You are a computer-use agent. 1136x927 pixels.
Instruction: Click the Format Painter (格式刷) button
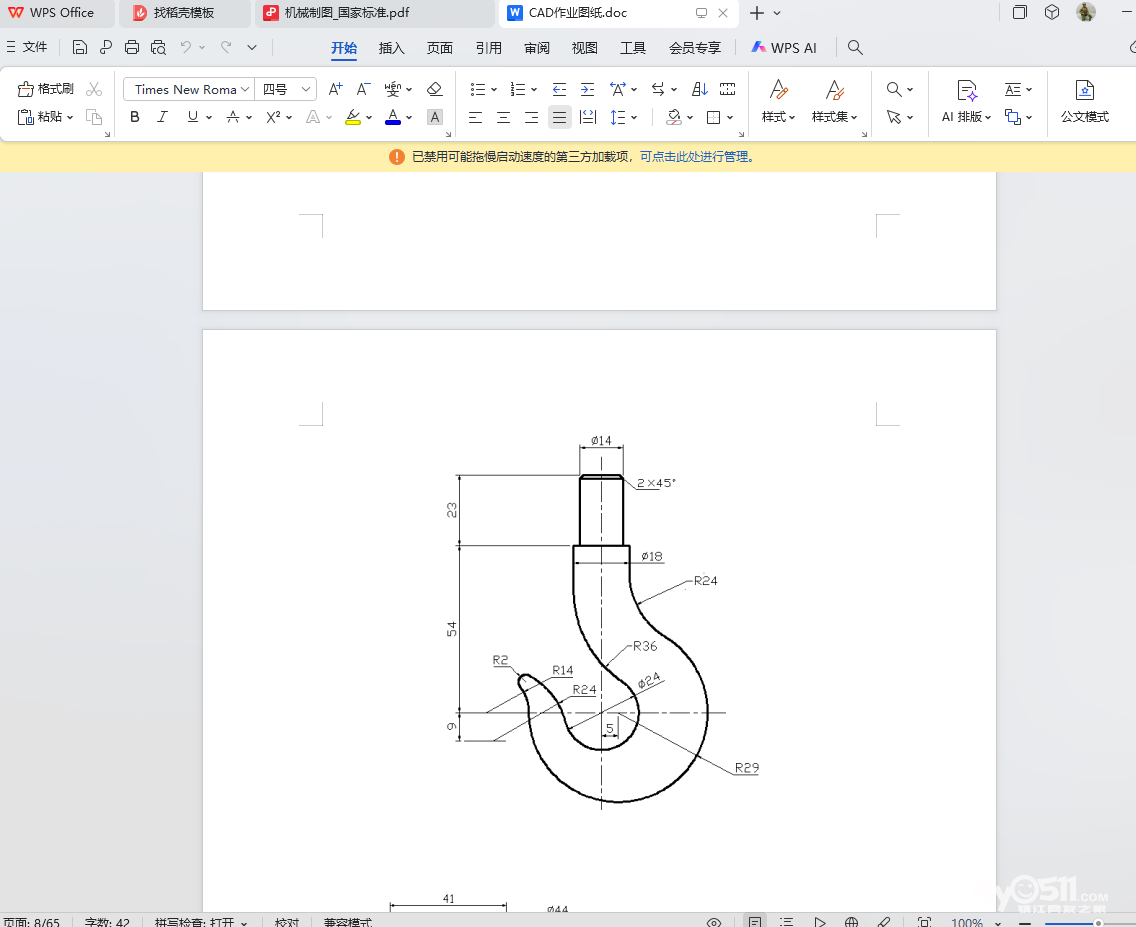click(x=46, y=89)
